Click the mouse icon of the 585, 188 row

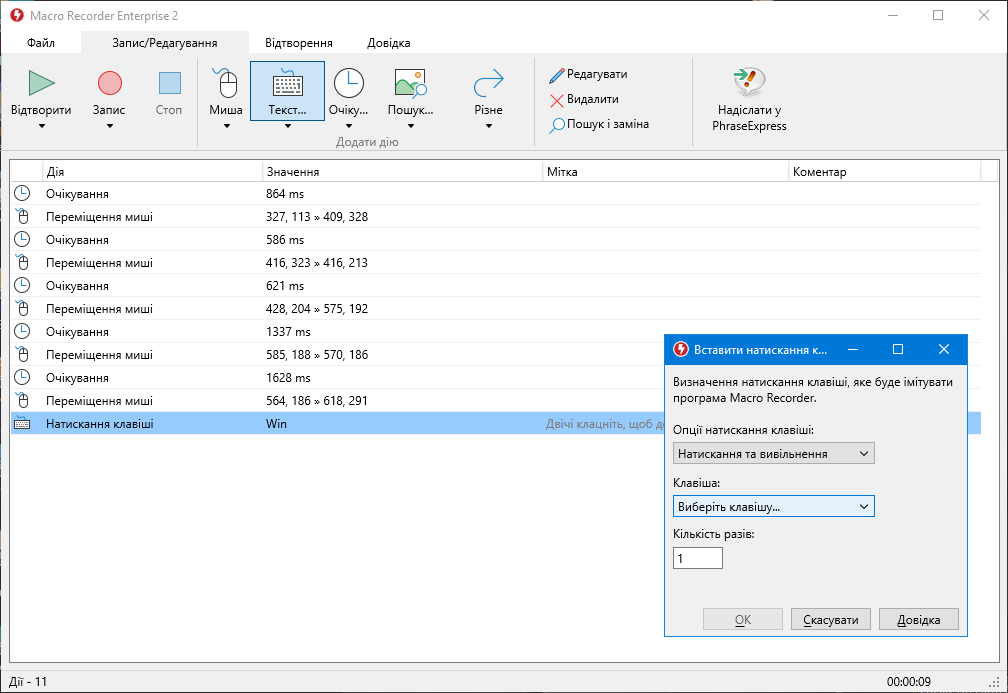22,355
